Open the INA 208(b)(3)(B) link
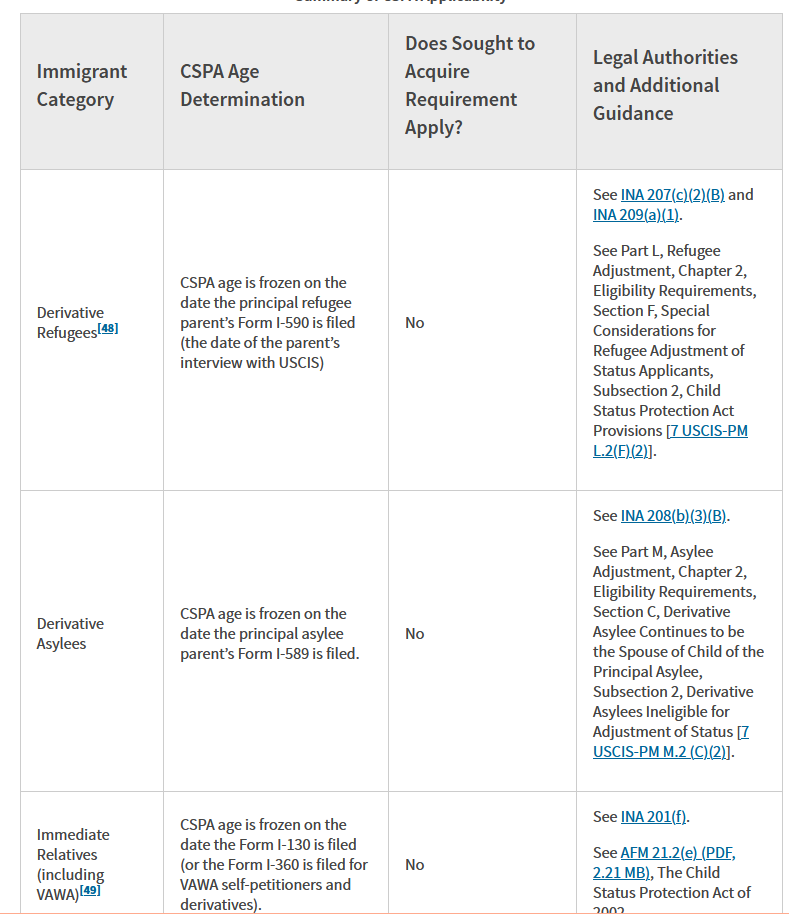Viewport: 789px width, 914px height. click(673, 516)
